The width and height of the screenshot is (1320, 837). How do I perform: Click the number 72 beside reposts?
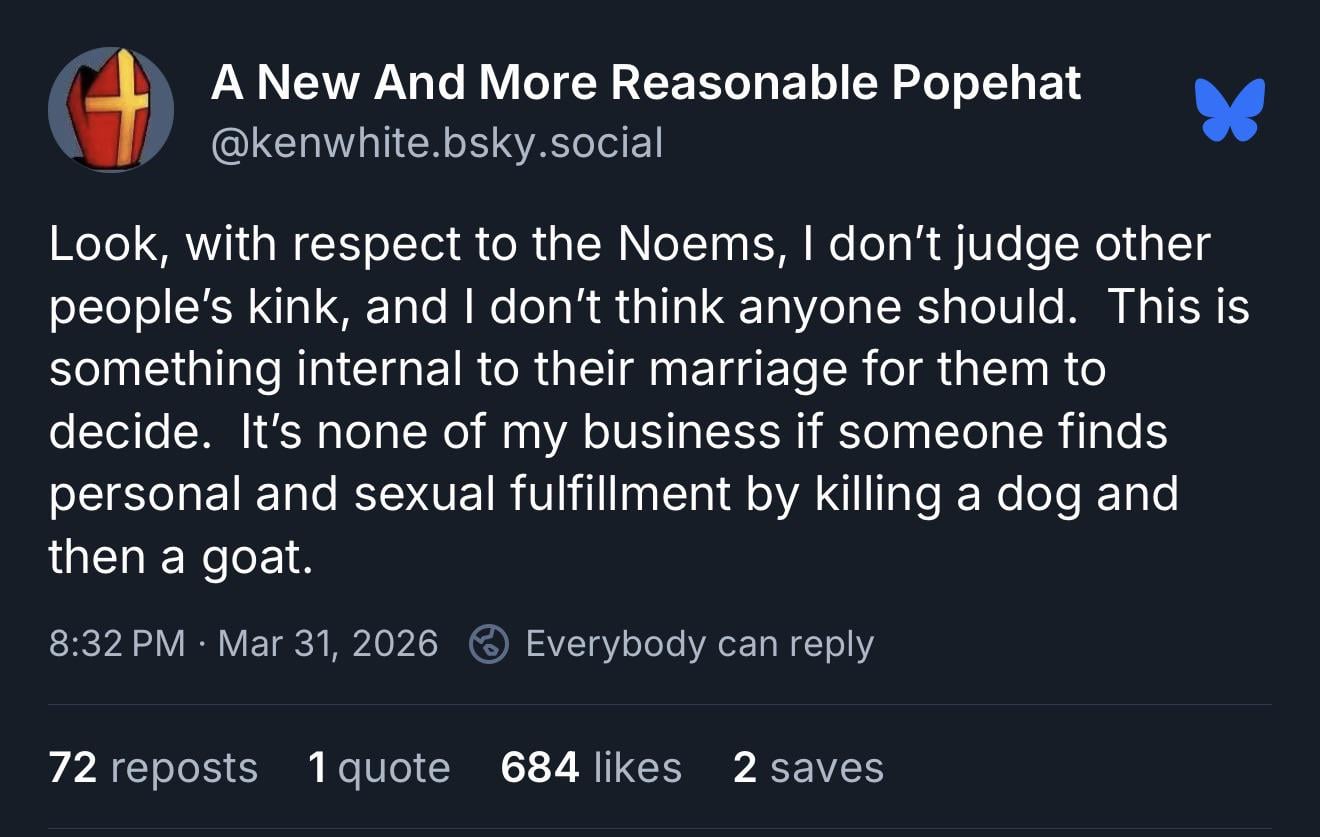73,768
